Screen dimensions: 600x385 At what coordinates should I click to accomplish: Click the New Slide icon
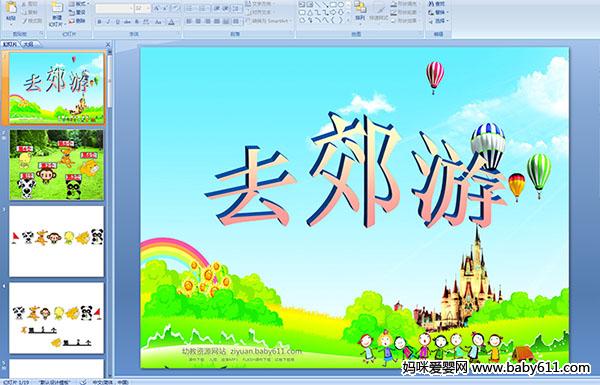point(57,12)
